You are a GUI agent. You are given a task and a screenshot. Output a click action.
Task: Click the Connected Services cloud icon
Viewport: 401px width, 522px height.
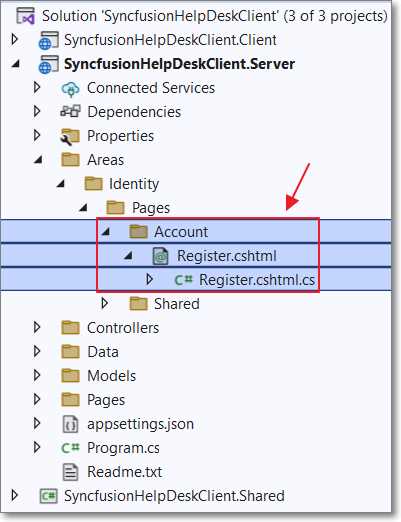[x=70, y=88]
